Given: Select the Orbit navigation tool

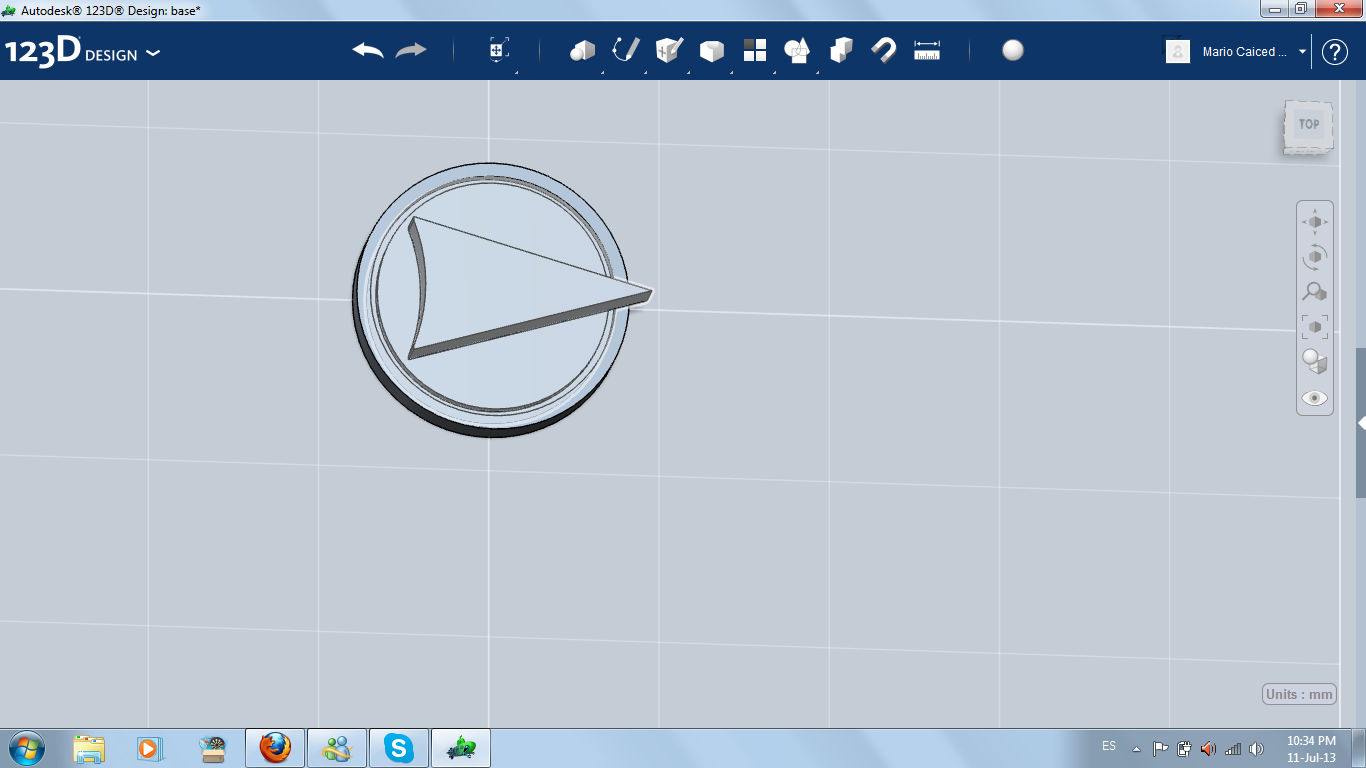Looking at the screenshot, I should (1315, 257).
